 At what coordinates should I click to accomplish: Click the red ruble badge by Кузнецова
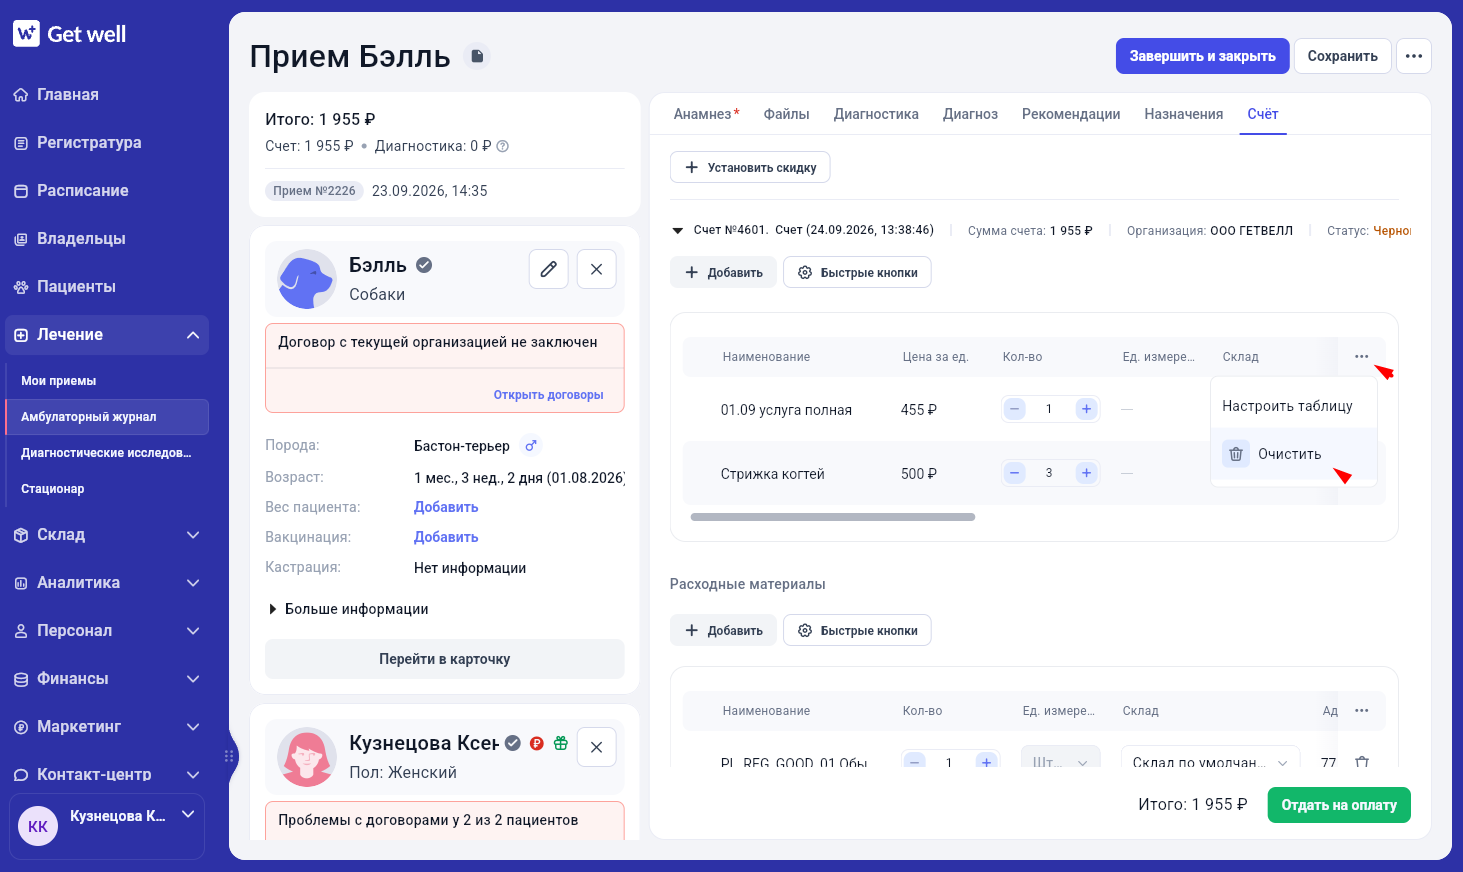pos(537,743)
